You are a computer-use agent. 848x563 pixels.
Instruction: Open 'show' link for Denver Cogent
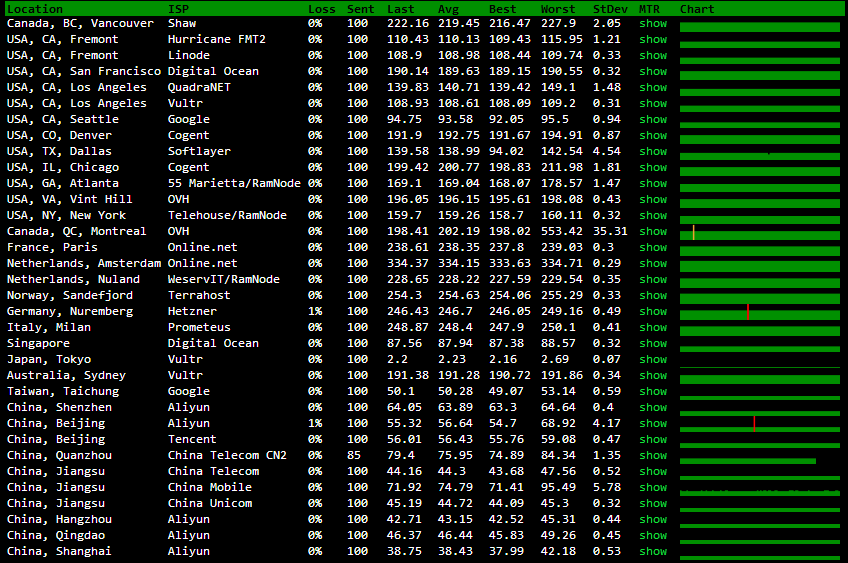pyautogui.click(x=653, y=136)
